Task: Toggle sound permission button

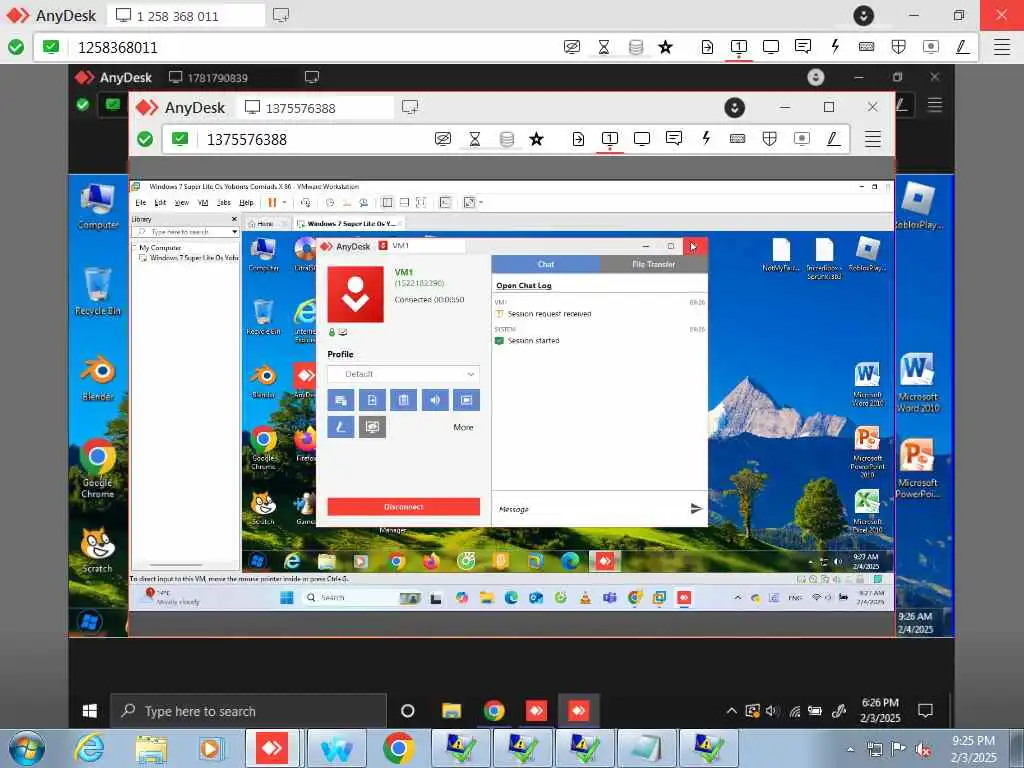Action: [x=435, y=400]
